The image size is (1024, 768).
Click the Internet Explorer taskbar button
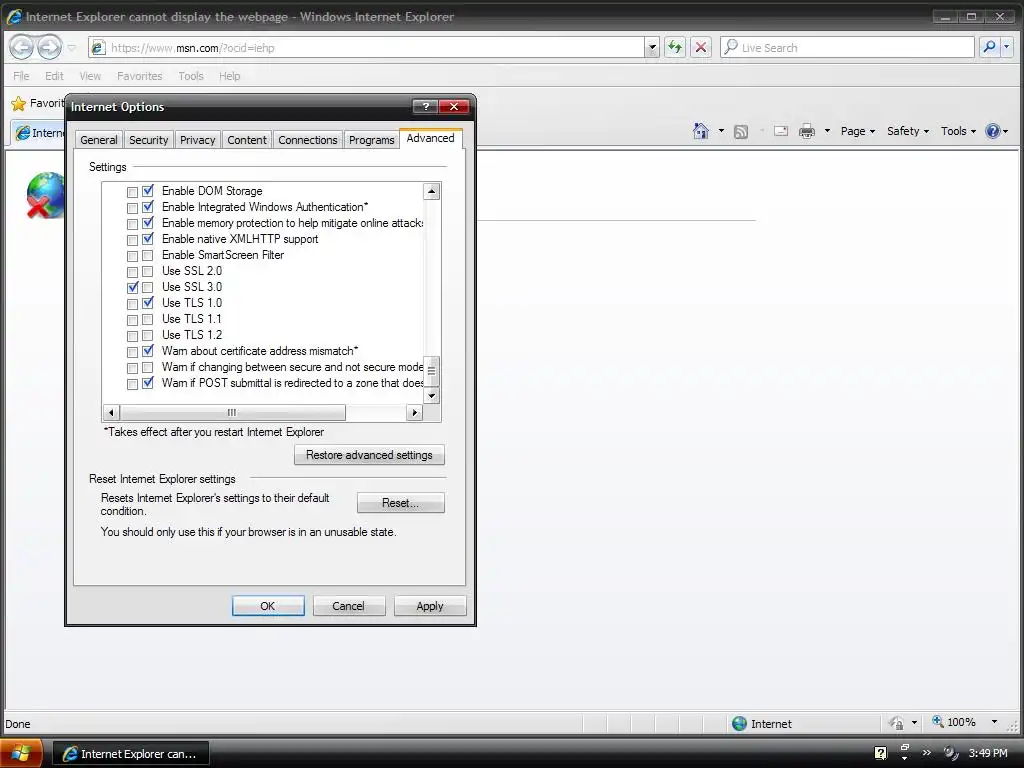click(x=131, y=754)
